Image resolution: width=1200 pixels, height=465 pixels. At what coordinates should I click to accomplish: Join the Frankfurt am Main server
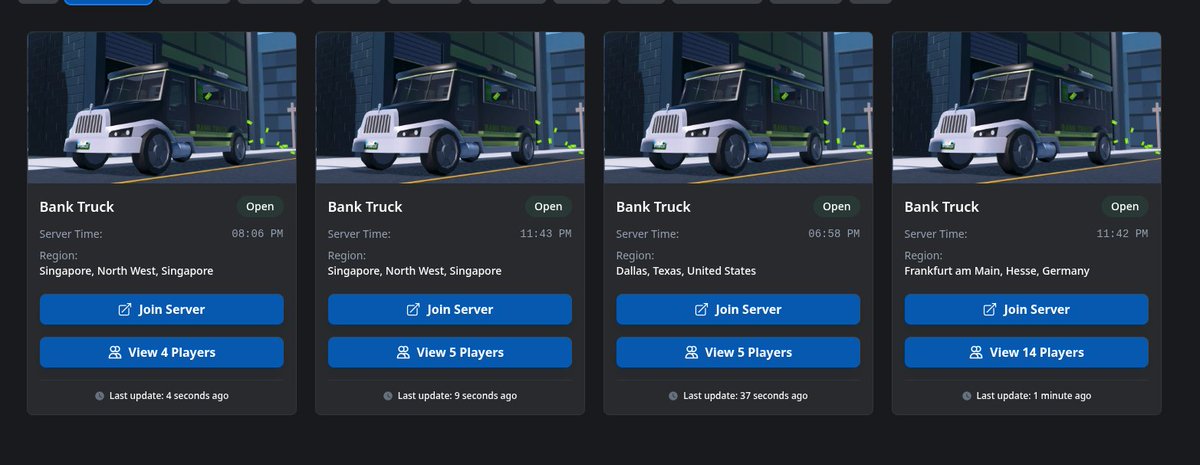pyautogui.click(x=1026, y=309)
